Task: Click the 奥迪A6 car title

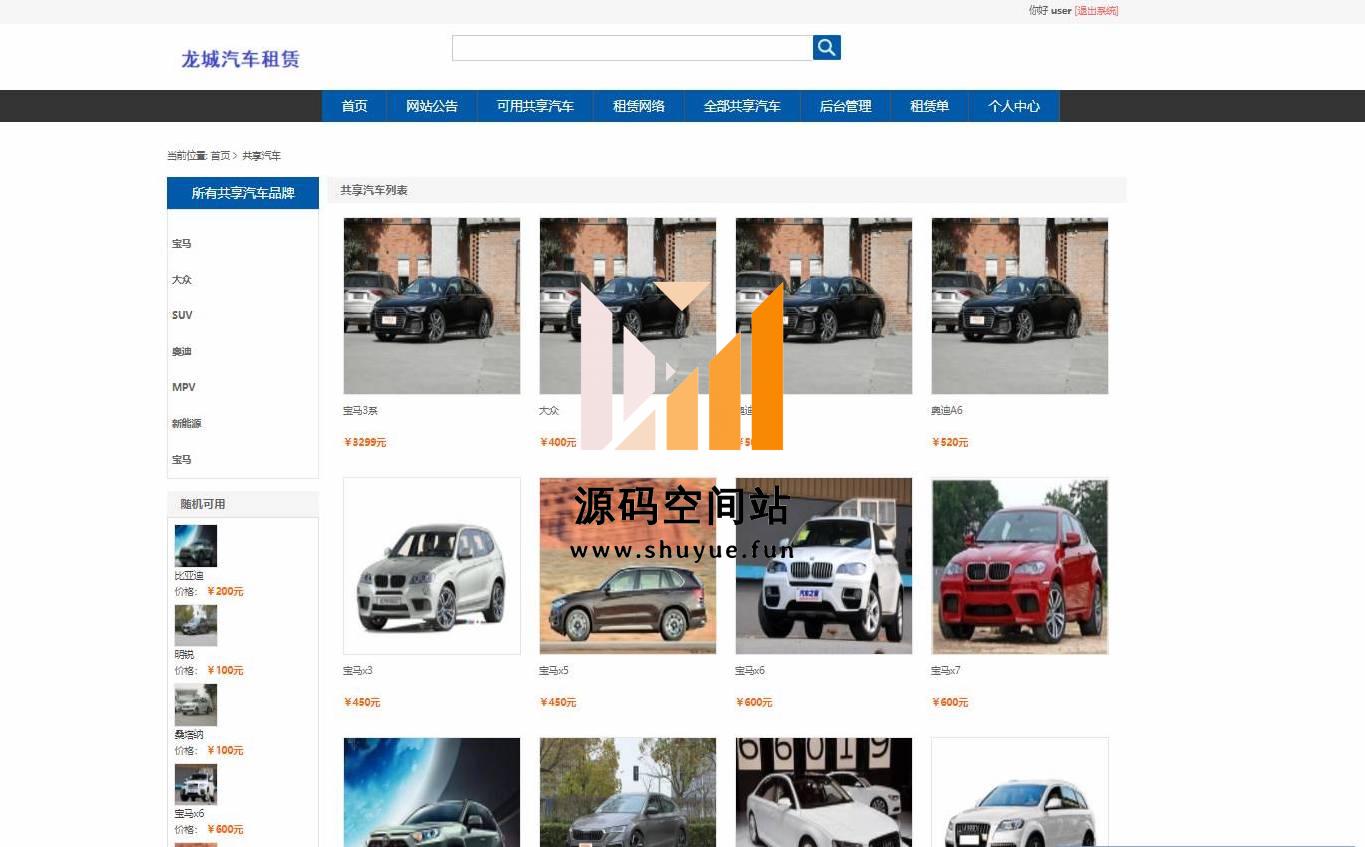Action: point(947,411)
